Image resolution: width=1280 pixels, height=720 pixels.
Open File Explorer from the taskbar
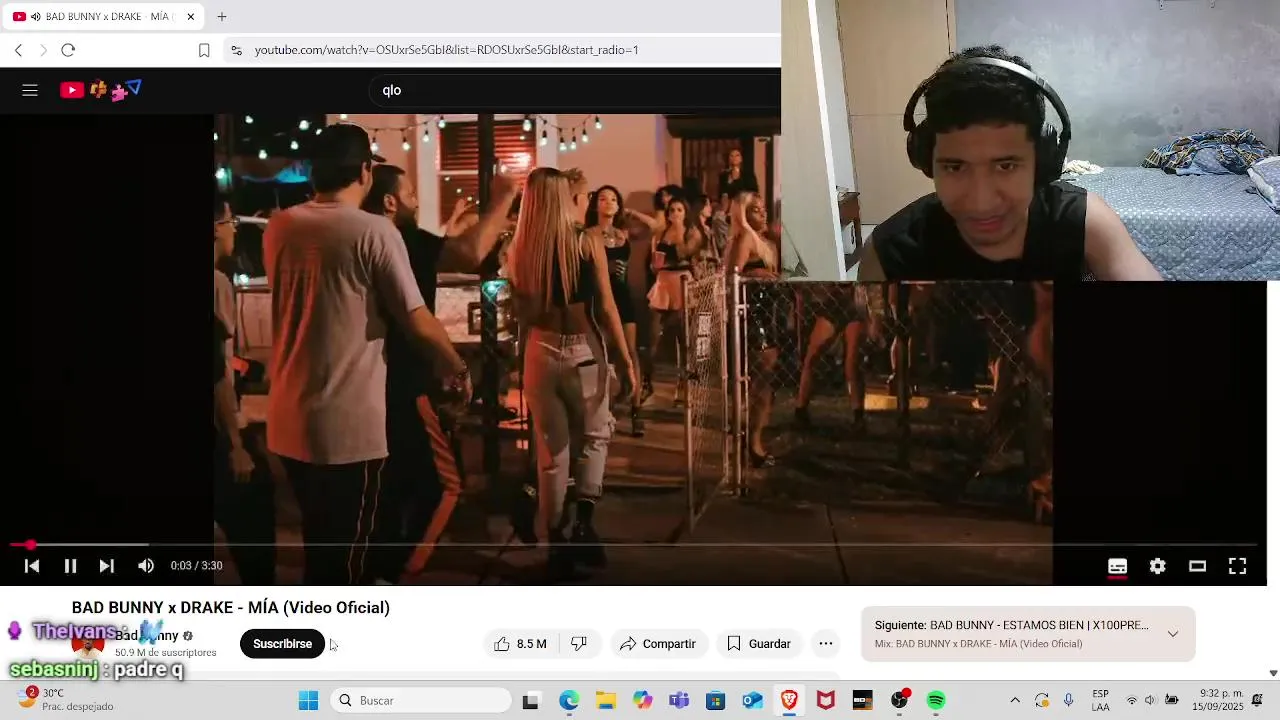tap(605, 701)
